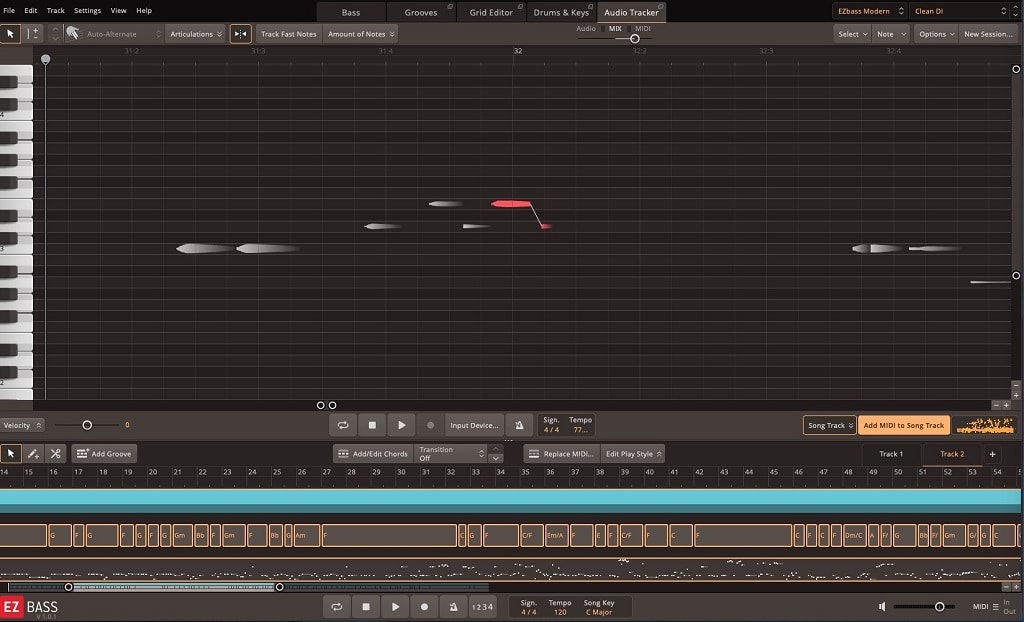Image resolution: width=1024 pixels, height=622 pixels.
Task: Open the Select dropdown
Action: [x=852, y=34]
